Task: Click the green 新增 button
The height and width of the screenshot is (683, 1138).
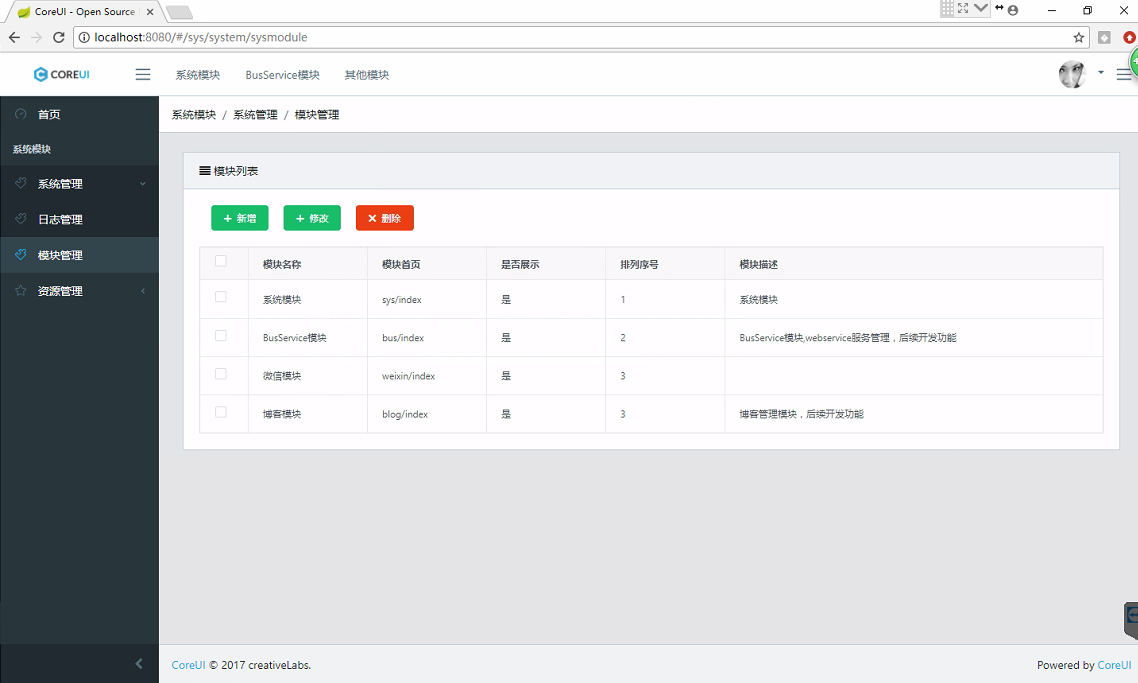Action: (240, 218)
